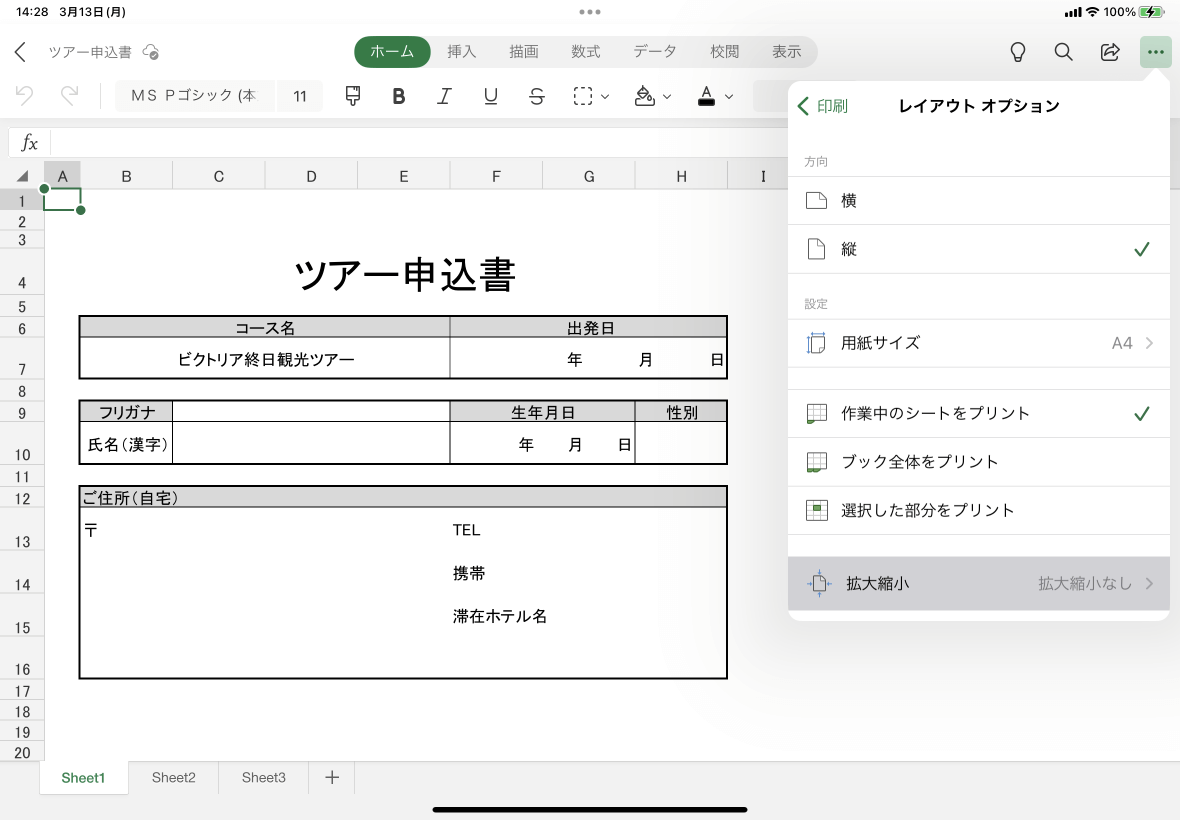Click the ビクトリア終日観光ツアー cell
Viewport: 1180px width, 820px height.
265,359
